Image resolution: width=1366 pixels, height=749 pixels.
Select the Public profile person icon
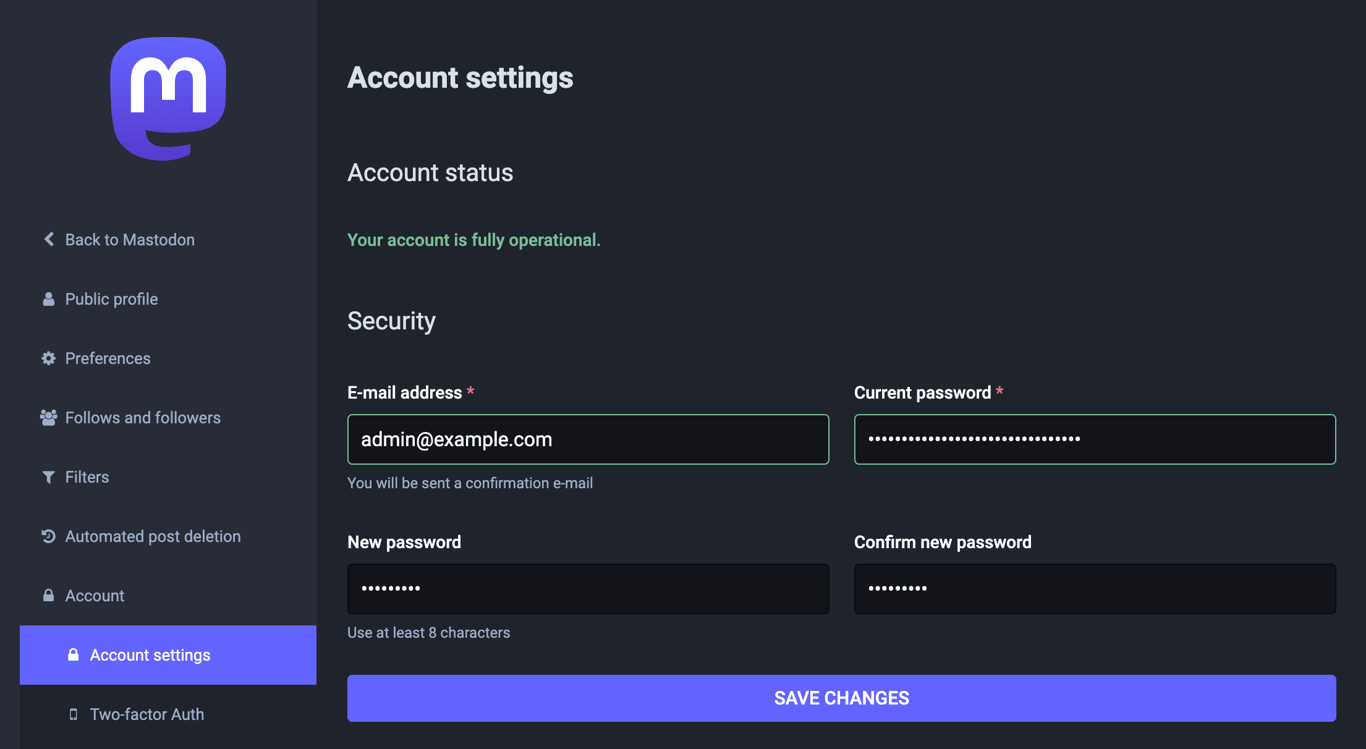point(49,298)
